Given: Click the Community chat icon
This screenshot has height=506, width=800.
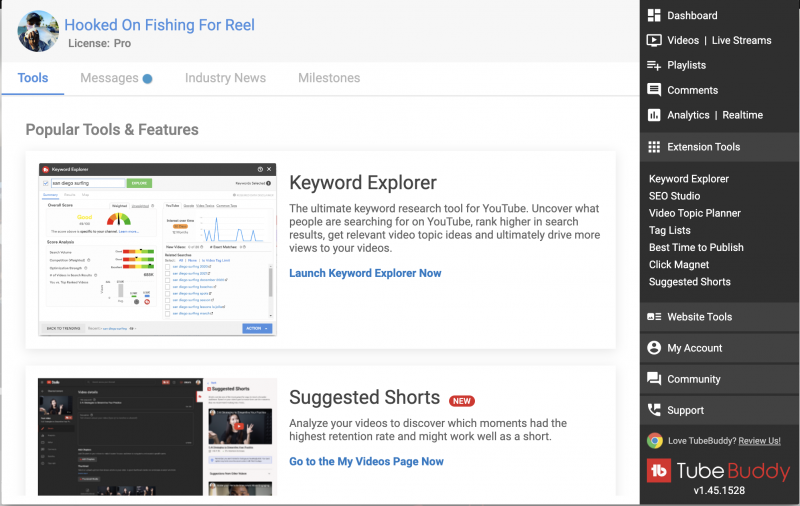Looking at the screenshot, I should [x=654, y=379].
